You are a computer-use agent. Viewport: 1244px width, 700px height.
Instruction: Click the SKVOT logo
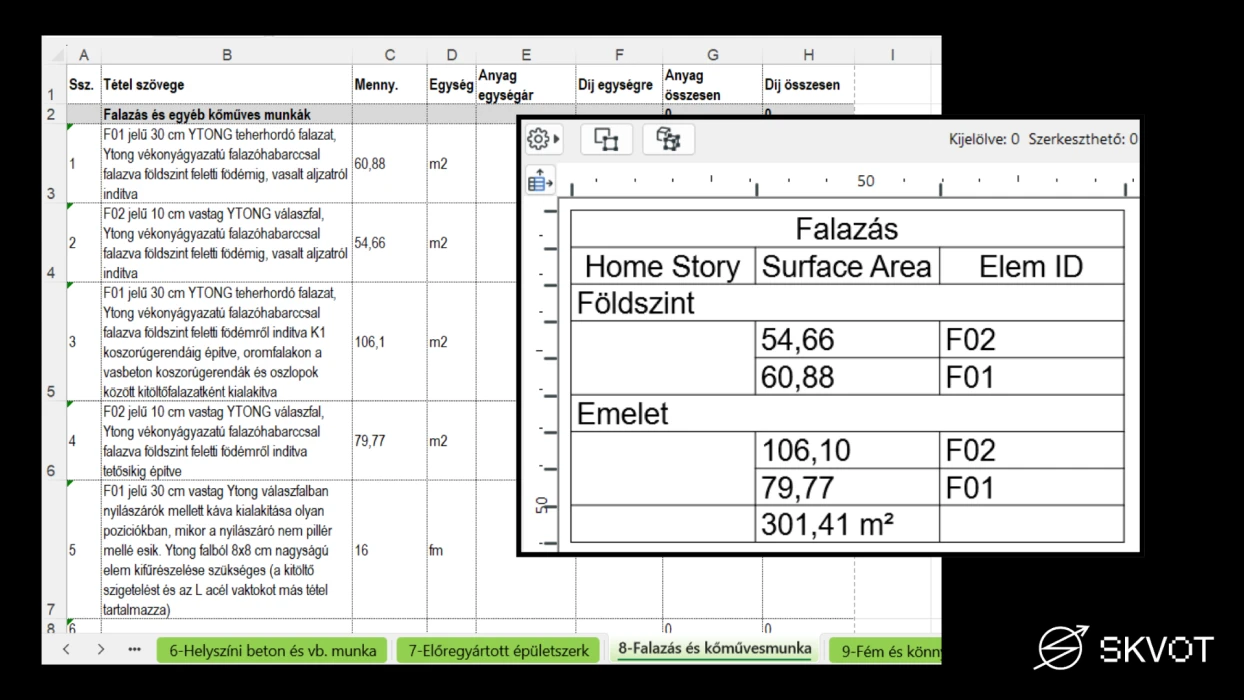coord(1123,648)
